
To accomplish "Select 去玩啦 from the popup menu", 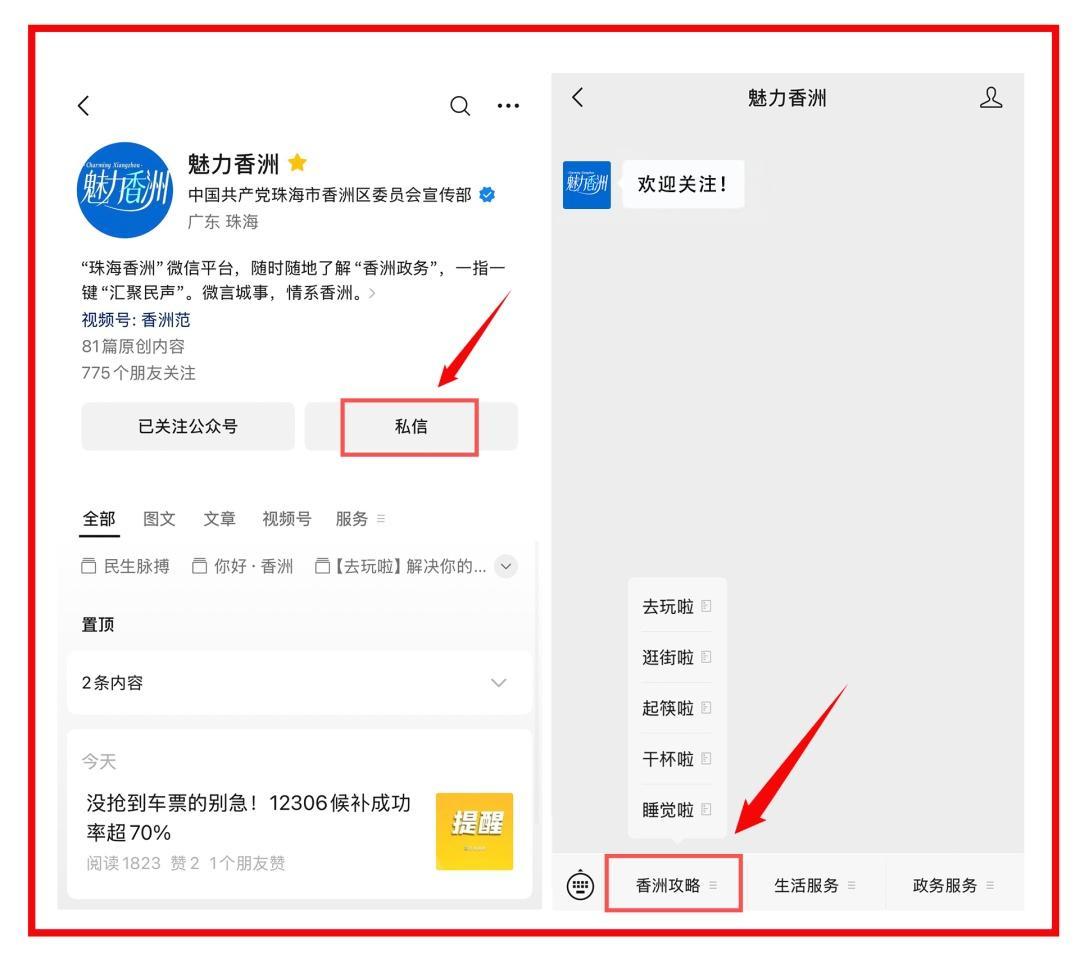I will [676, 606].
